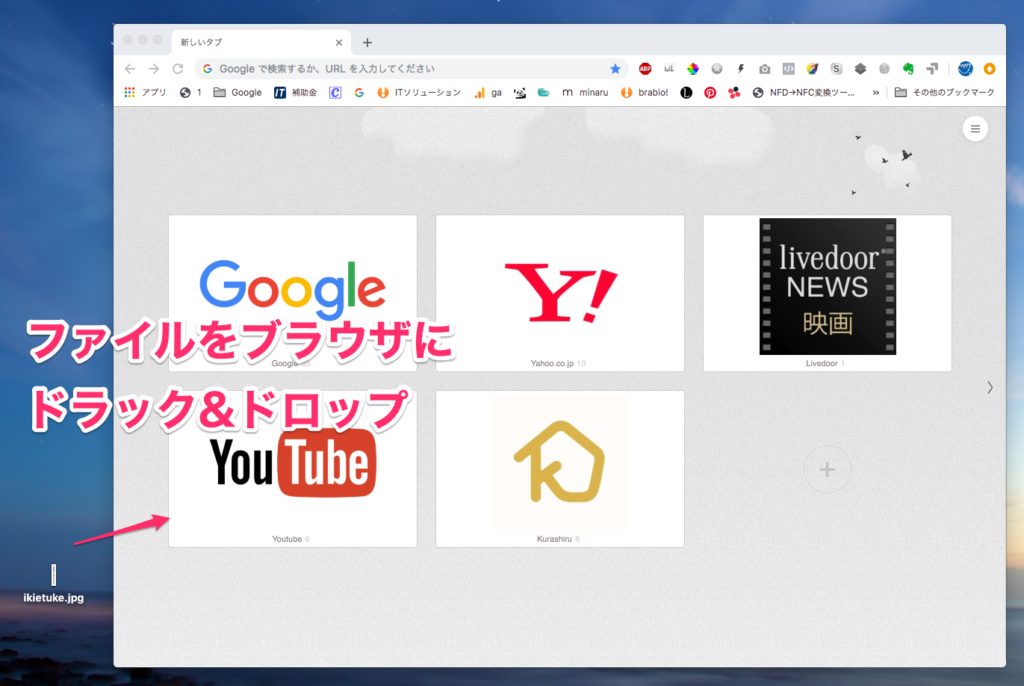This screenshot has width=1024, height=686.
Task: Open the Apps (アプリ) launcher shortcut
Action: (145, 92)
